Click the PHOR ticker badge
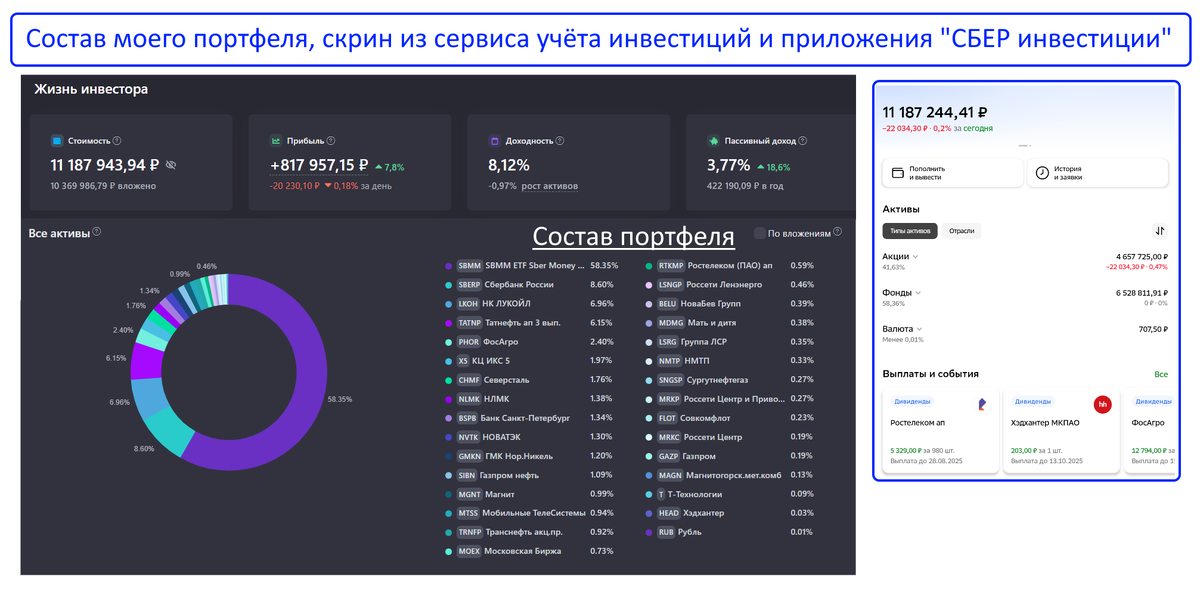 (468, 342)
